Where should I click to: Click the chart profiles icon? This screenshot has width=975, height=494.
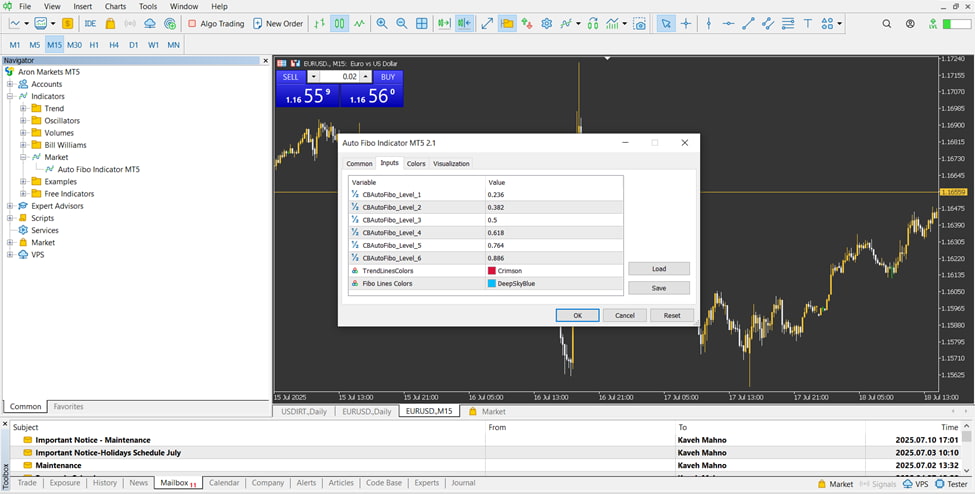pos(41,24)
